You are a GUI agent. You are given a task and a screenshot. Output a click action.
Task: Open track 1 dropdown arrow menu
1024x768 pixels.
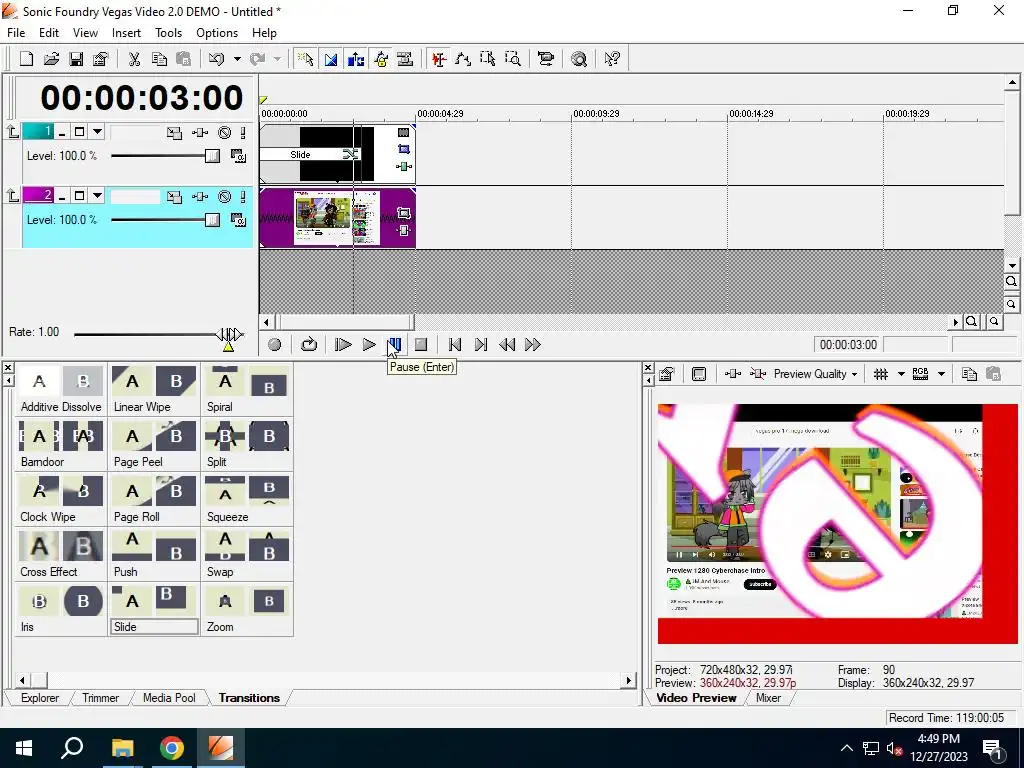(97, 132)
